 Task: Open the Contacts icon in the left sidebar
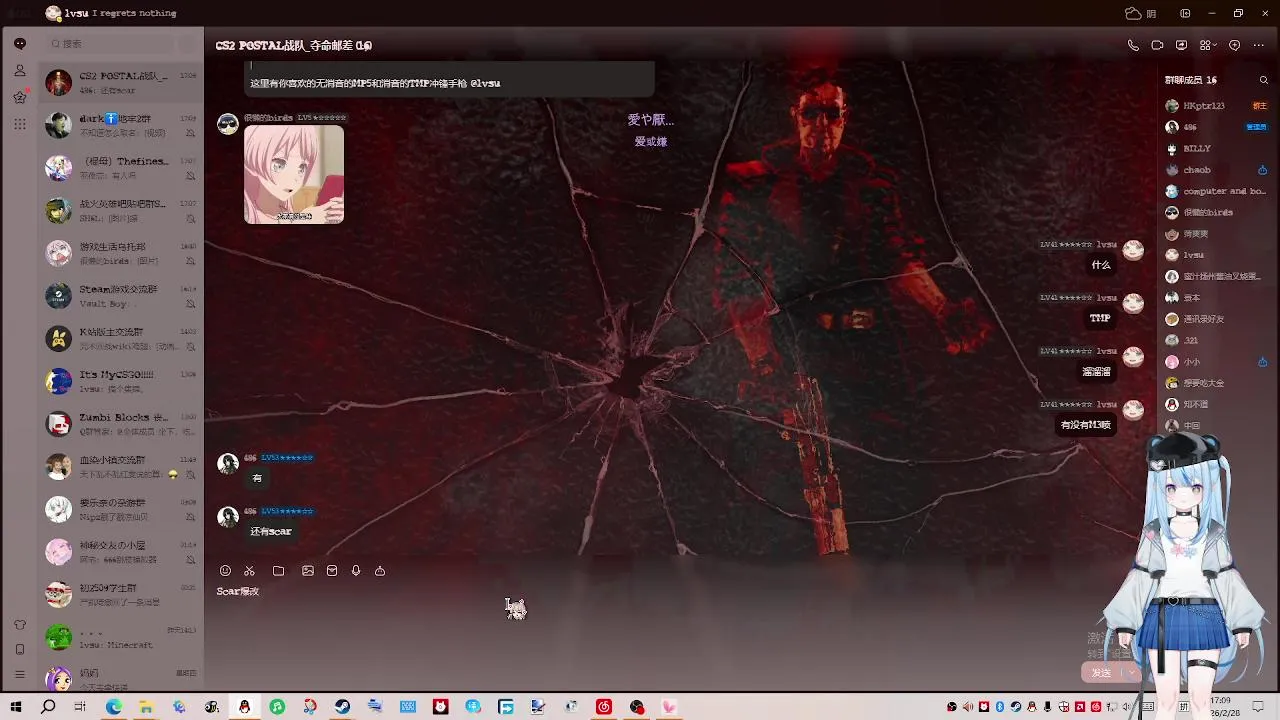click(19, 70)
